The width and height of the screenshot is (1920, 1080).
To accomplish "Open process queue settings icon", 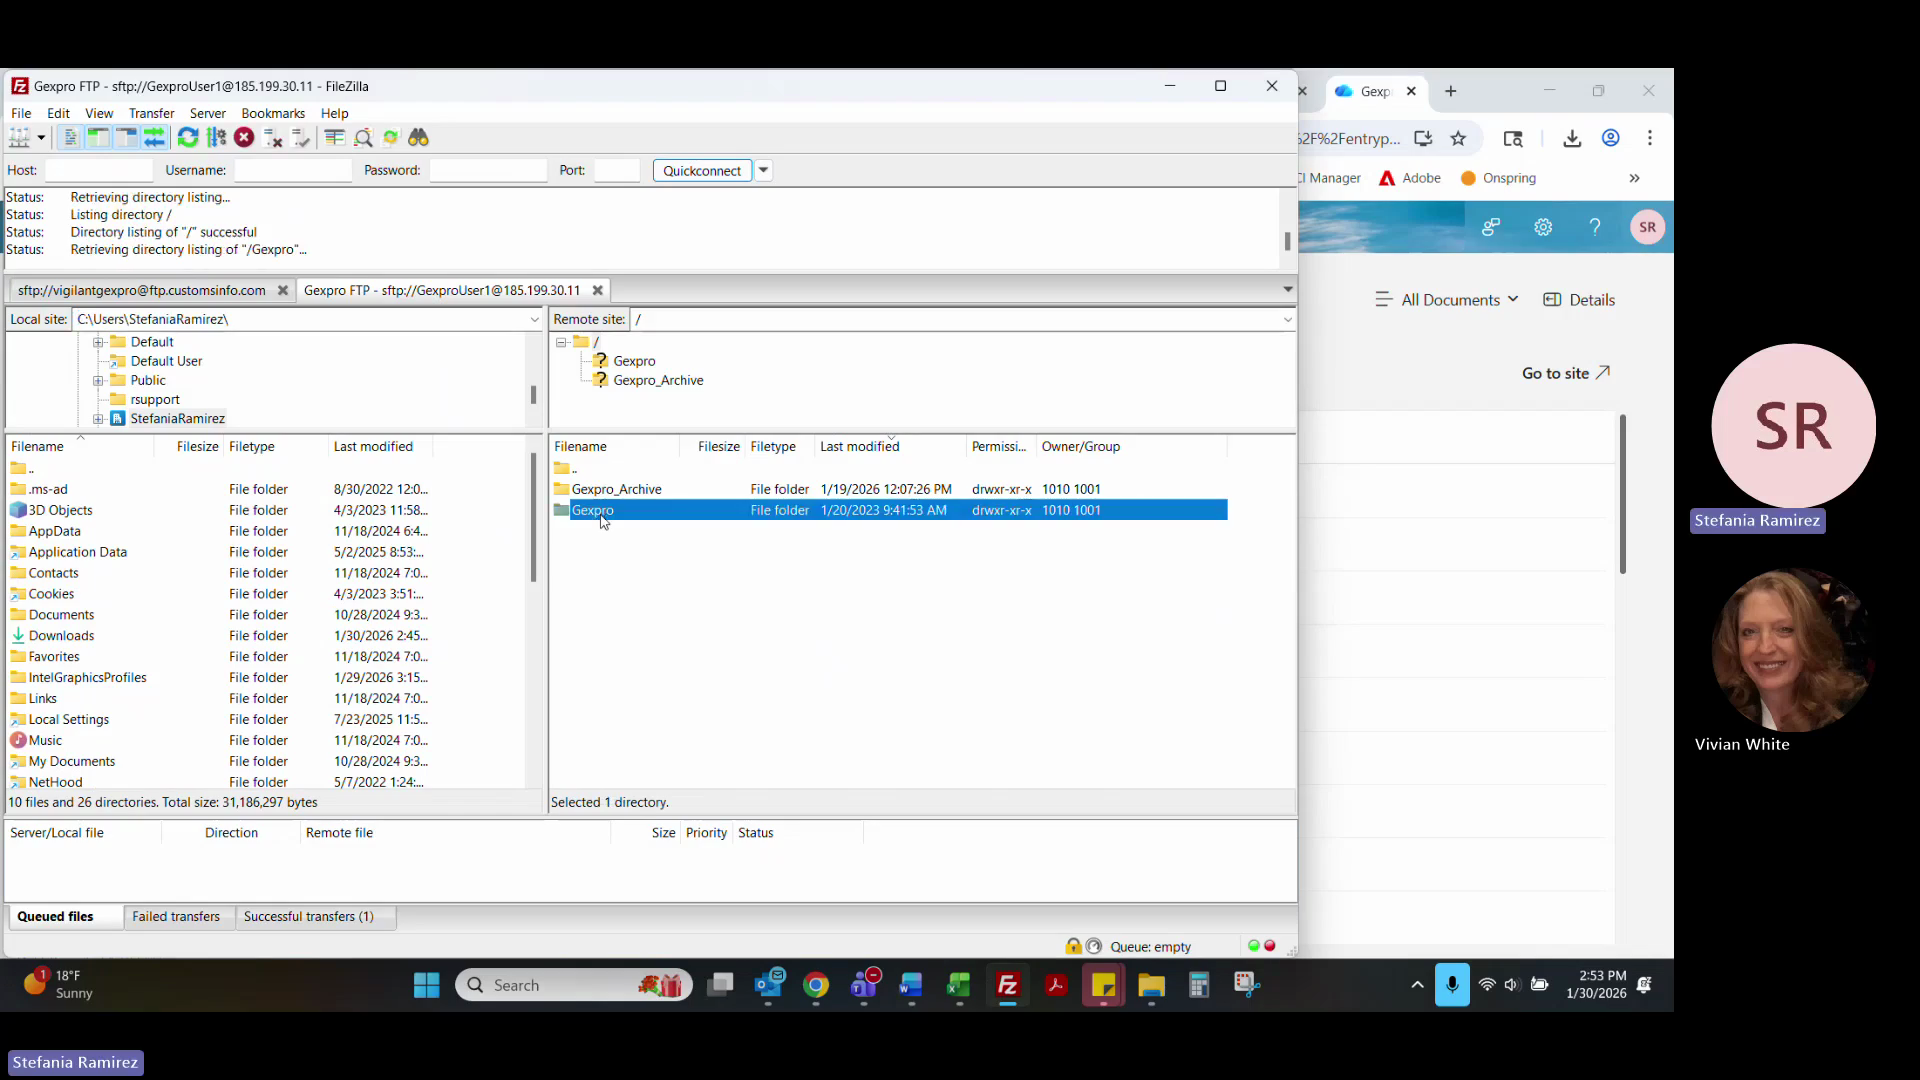I will [216, 138].
